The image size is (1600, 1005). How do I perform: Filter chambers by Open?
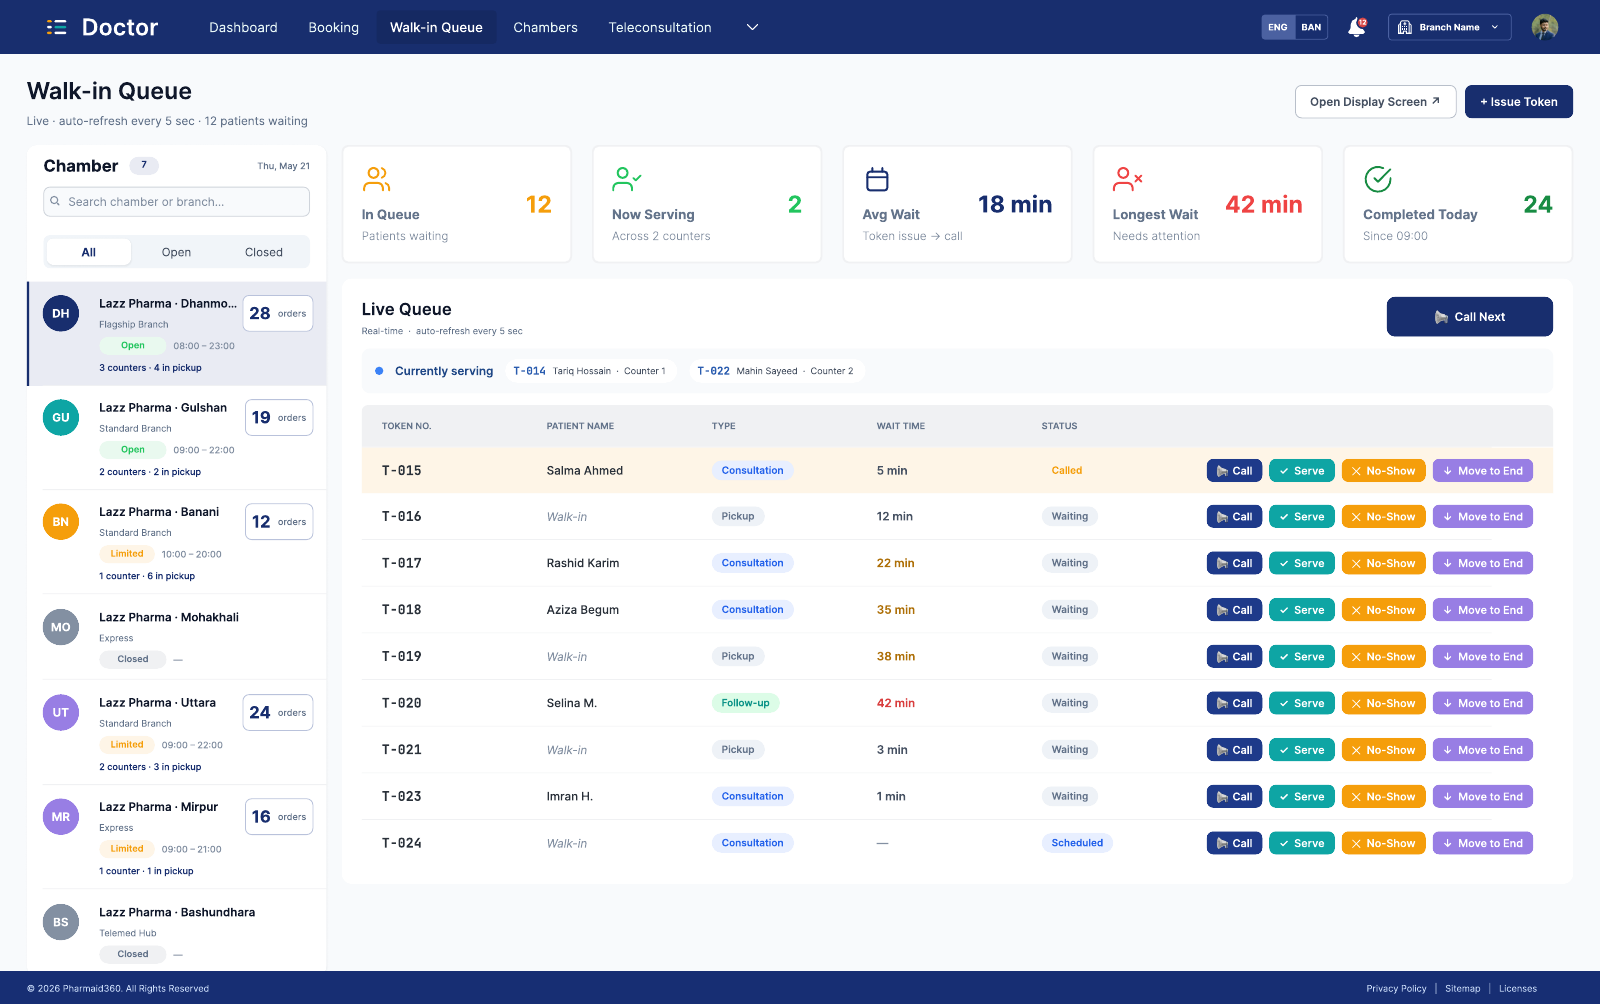pyautogui.click(x=176, y=252)
